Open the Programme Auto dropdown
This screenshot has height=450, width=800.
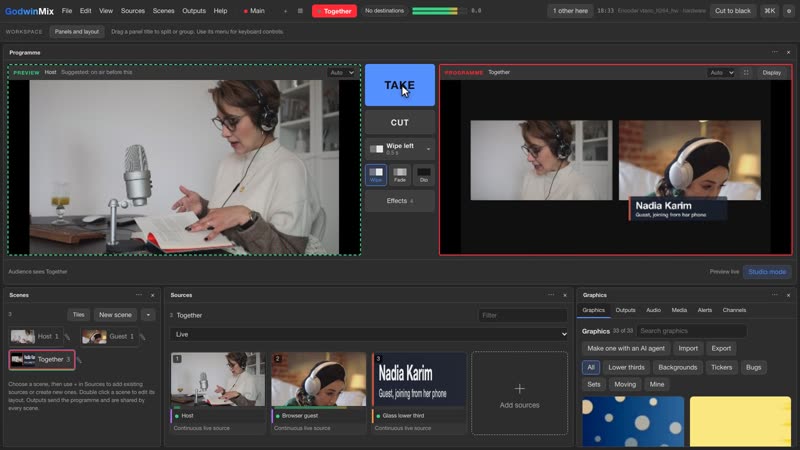(721, 72)
